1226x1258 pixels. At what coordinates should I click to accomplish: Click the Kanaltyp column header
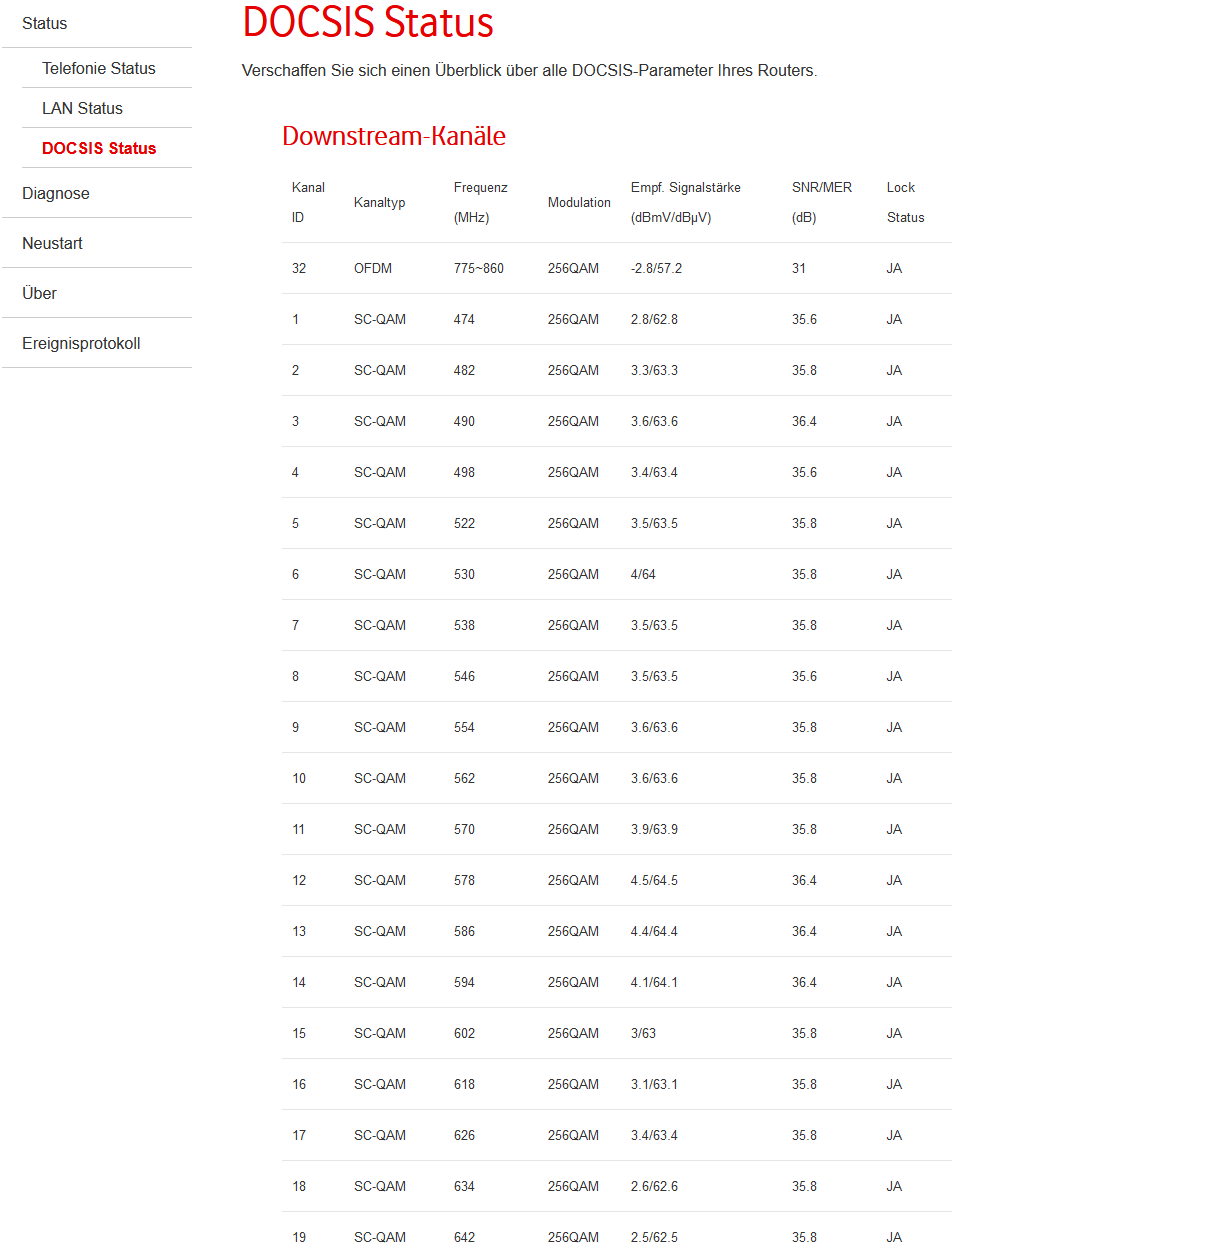coord(380,202)
